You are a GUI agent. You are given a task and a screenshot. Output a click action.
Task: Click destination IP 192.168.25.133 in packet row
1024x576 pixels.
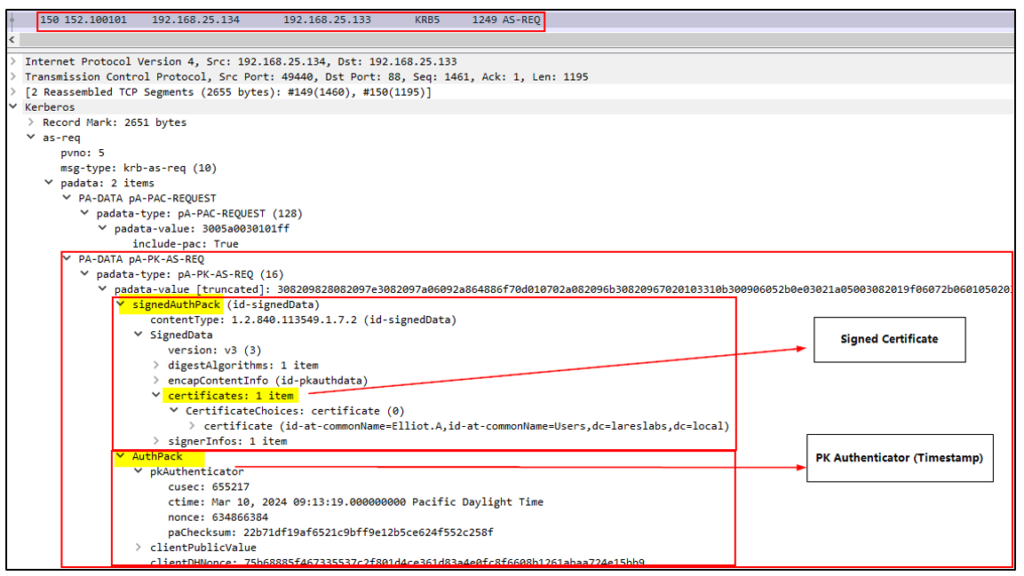[x=327, y=20]
